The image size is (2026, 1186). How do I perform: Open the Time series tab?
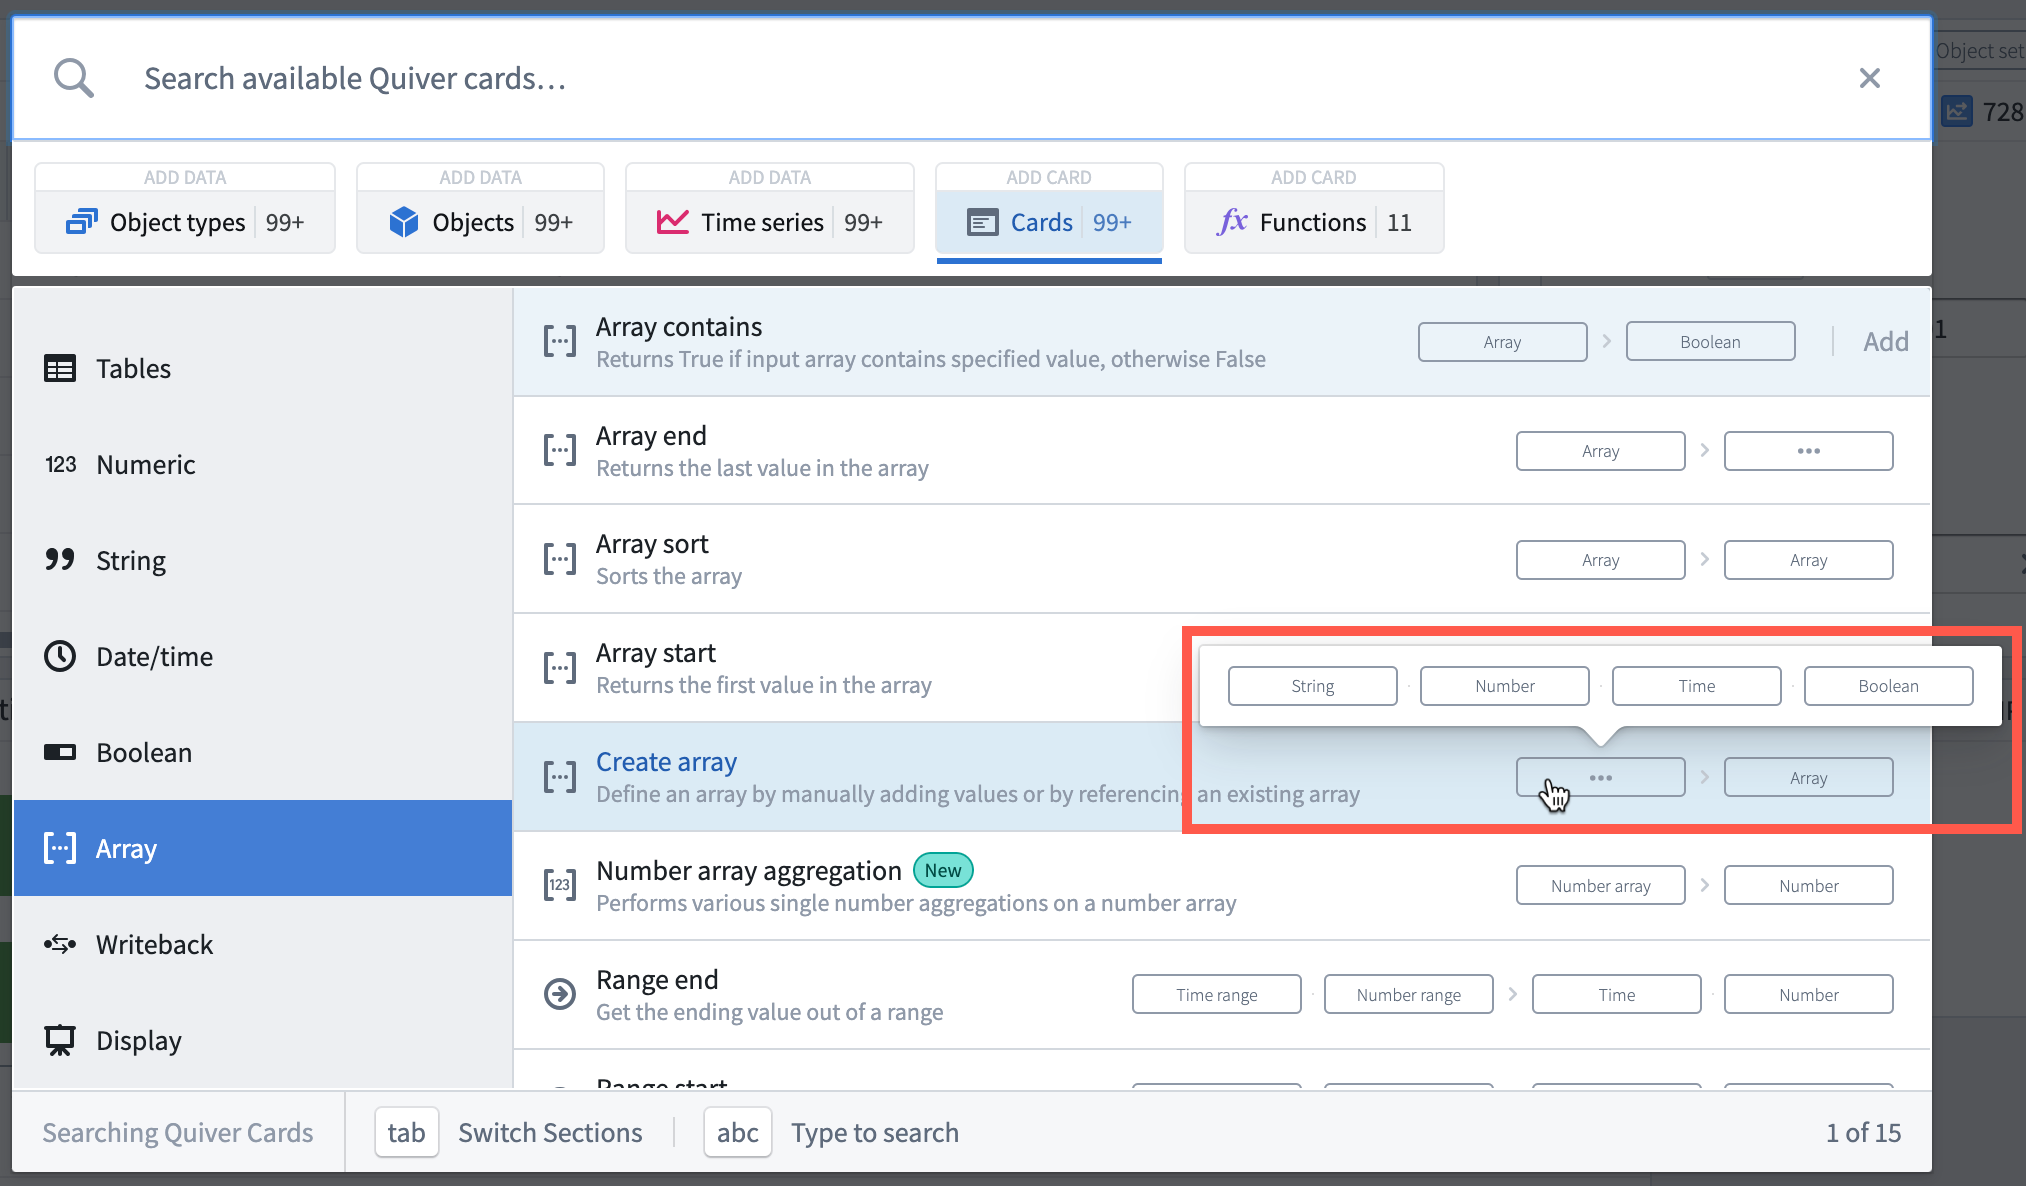click(x=769, y=208)
